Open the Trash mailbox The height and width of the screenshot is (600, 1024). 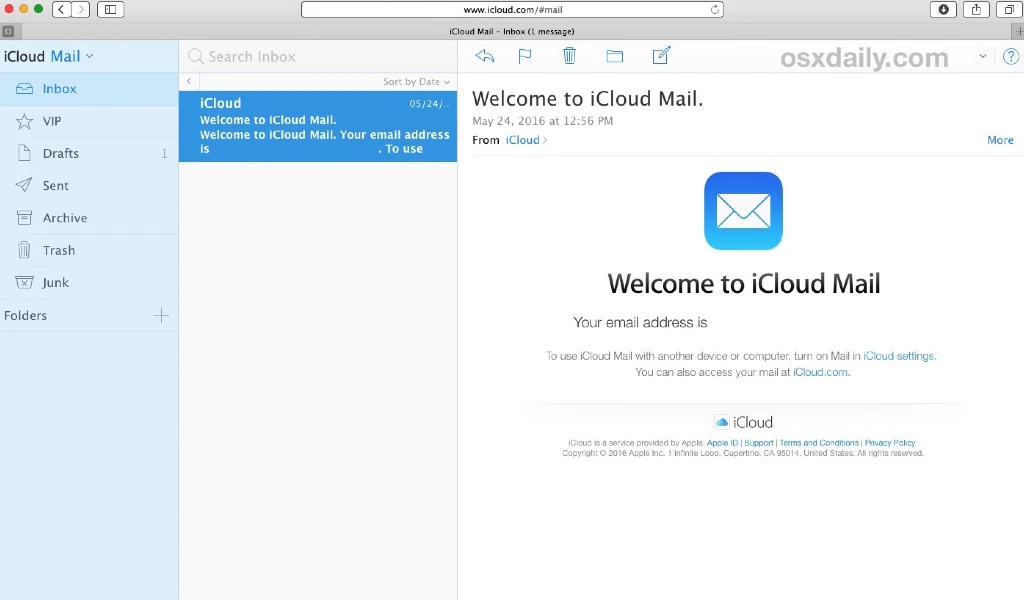click(x=89, y=250)
